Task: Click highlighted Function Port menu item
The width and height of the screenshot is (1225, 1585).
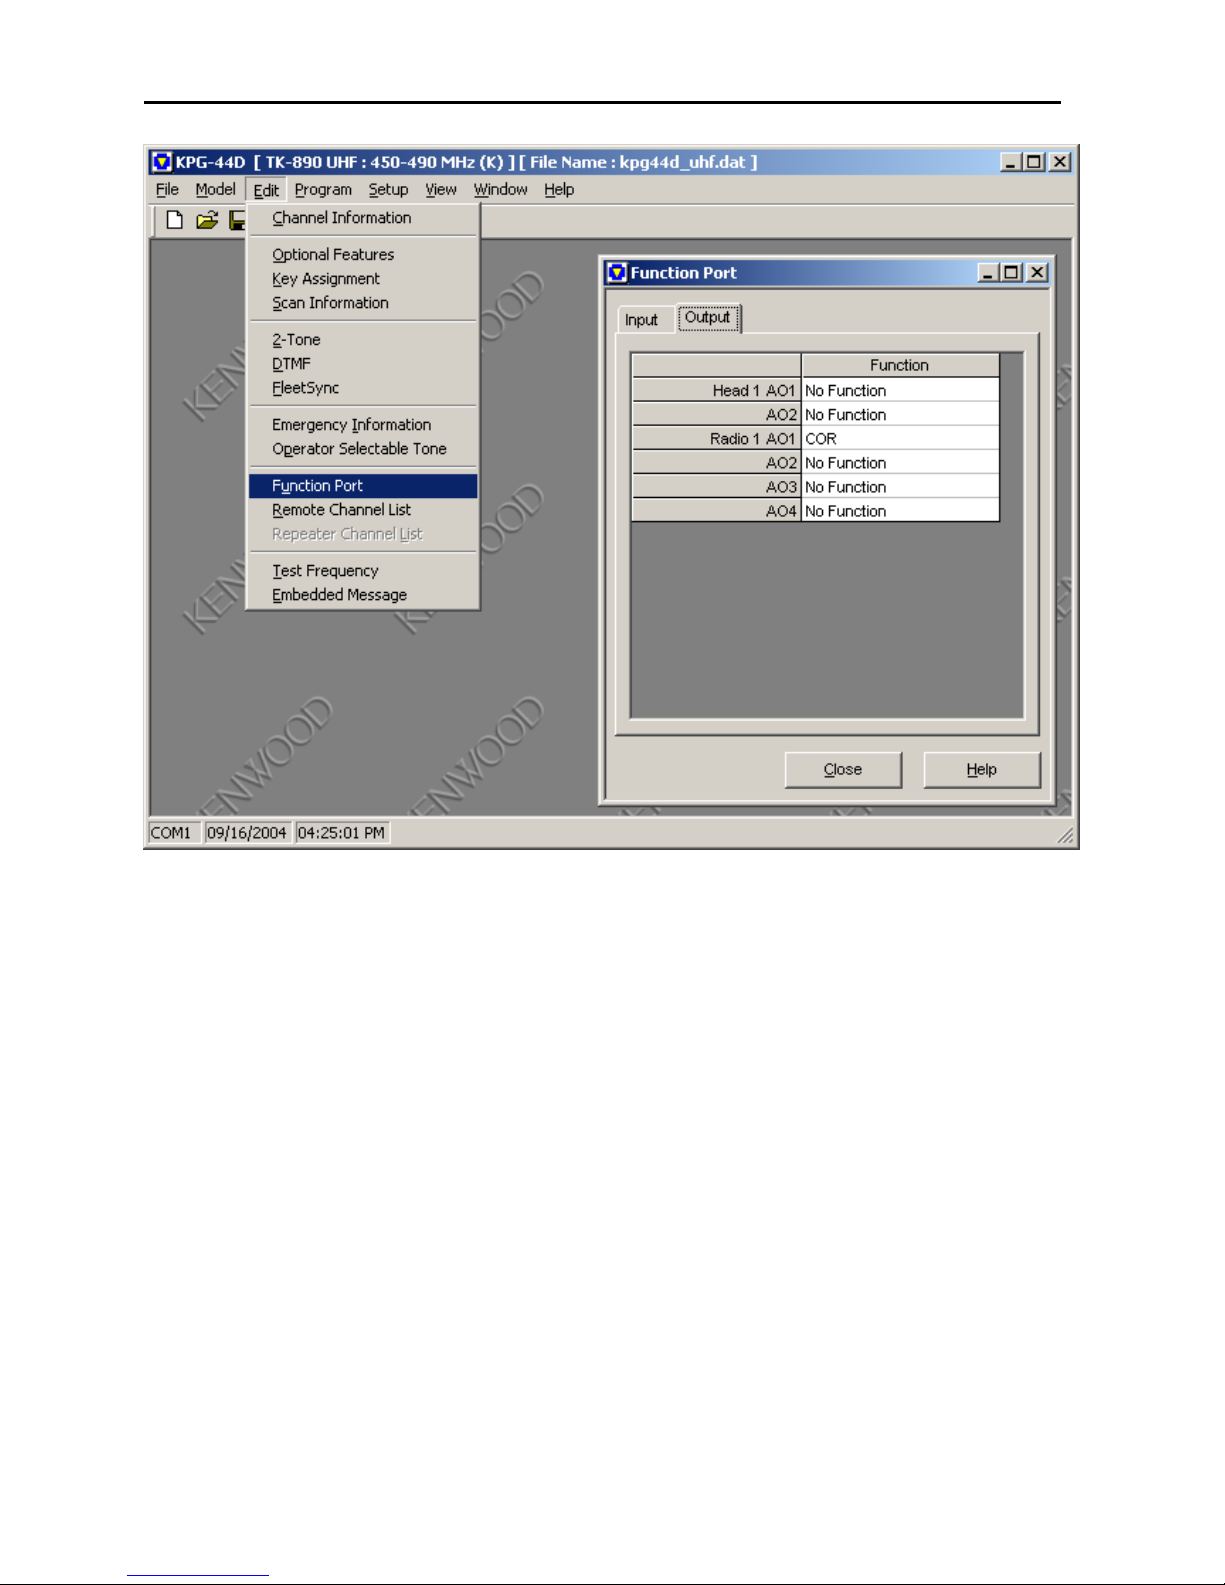Action: click(x=363, y=486)
